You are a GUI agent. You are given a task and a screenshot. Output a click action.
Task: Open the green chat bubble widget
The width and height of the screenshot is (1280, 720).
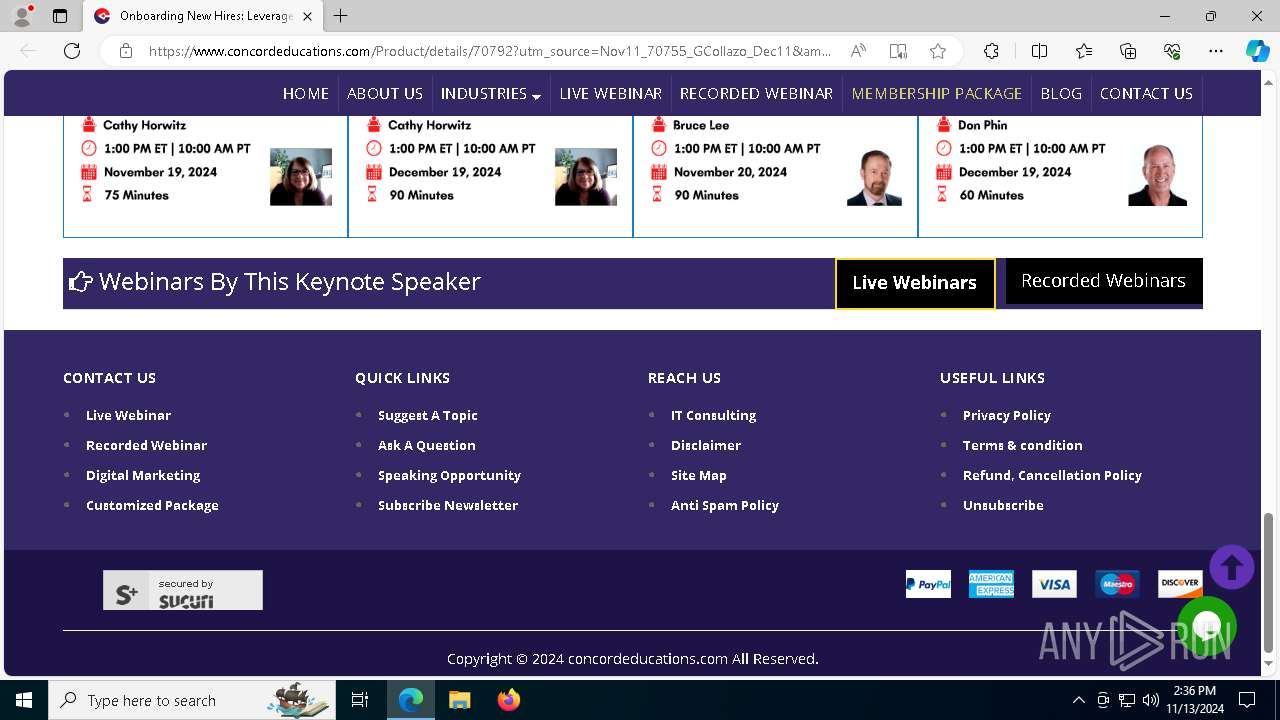[x=1207, y=626]
